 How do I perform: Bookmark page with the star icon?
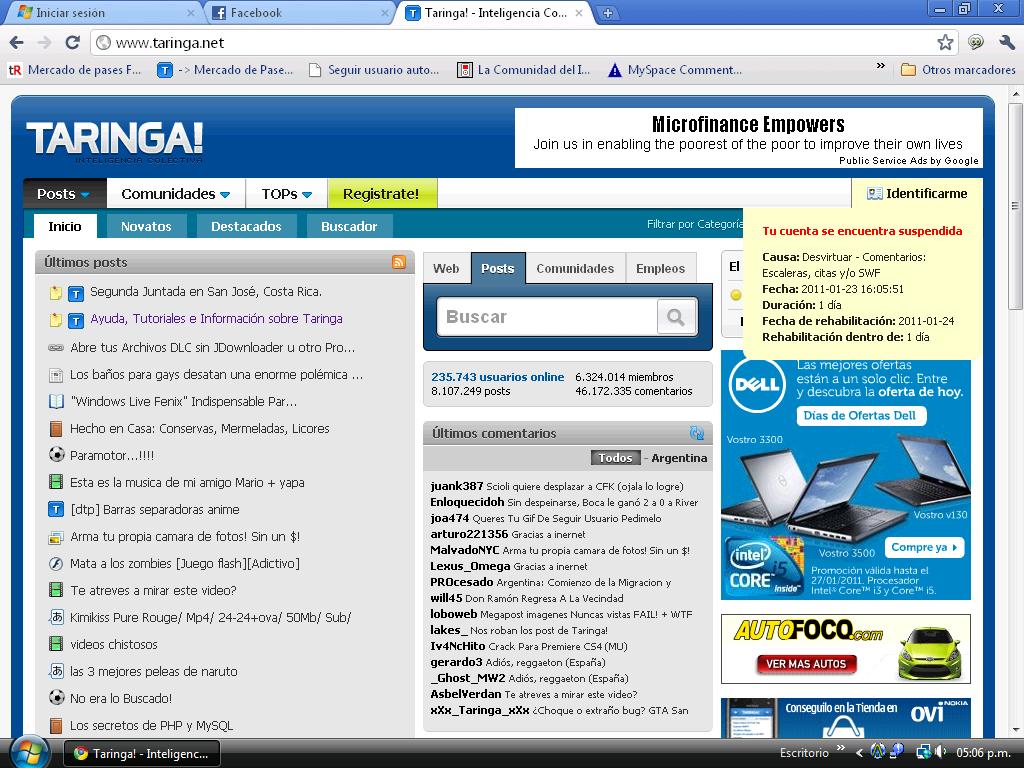point(945,42)
